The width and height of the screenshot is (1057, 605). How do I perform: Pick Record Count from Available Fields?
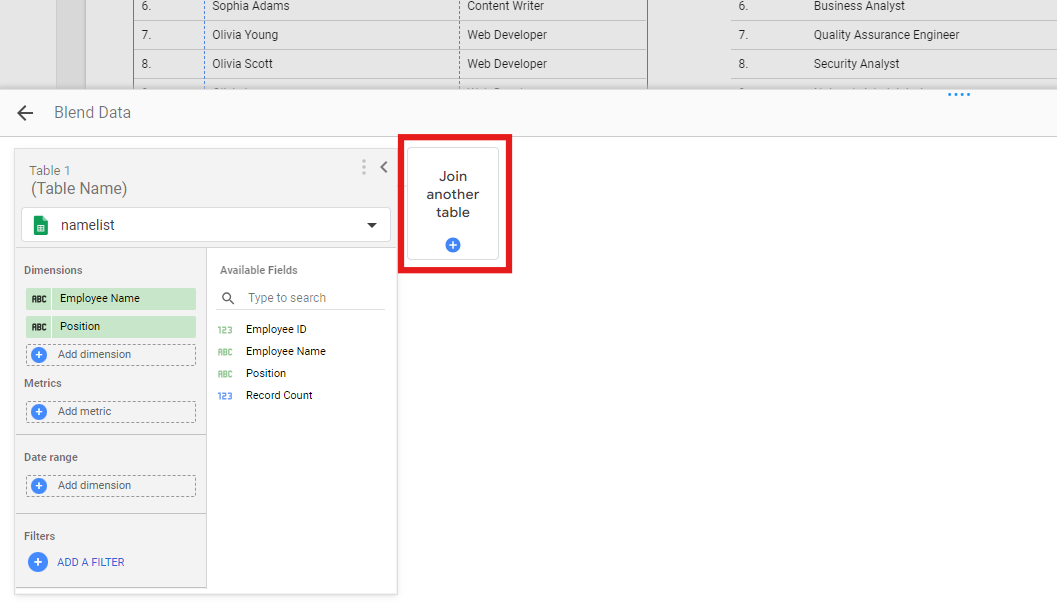click(279, 395)
